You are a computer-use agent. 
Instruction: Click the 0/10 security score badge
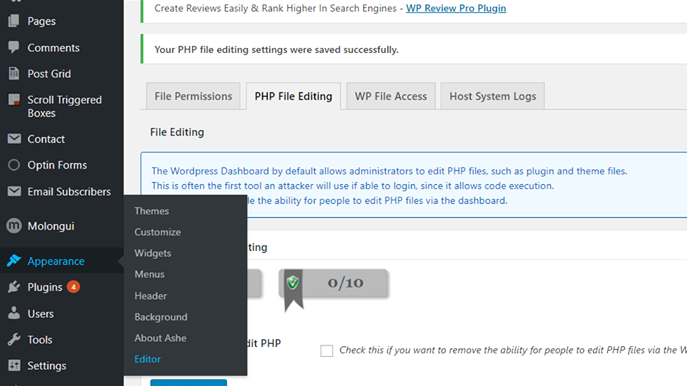333,284
